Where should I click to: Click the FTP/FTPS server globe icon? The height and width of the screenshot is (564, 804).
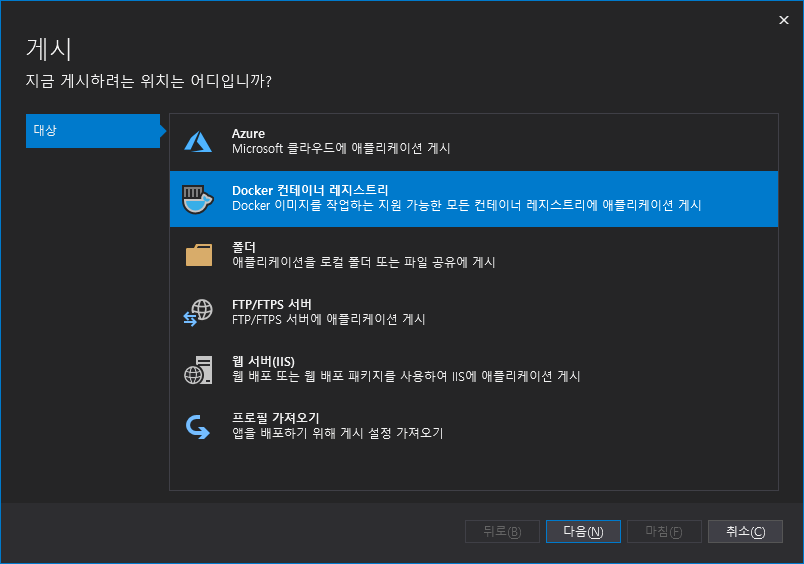point(198,313)
